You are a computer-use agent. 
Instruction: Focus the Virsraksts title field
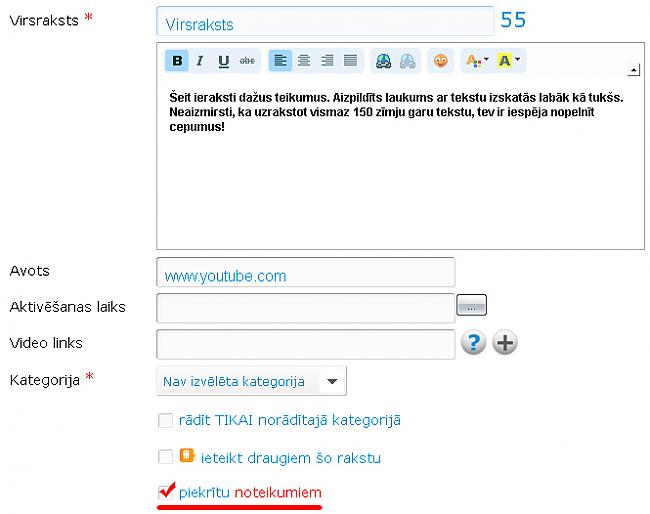pos(325,22)
